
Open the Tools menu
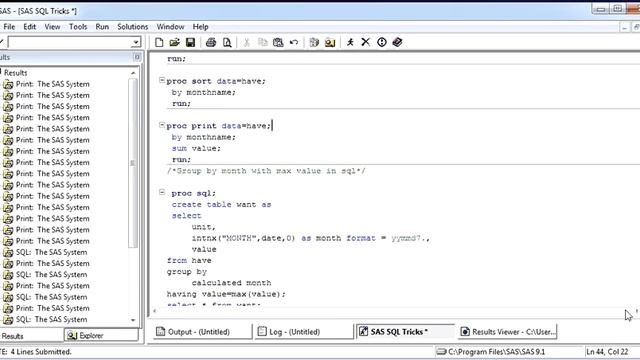pos(78,27)
